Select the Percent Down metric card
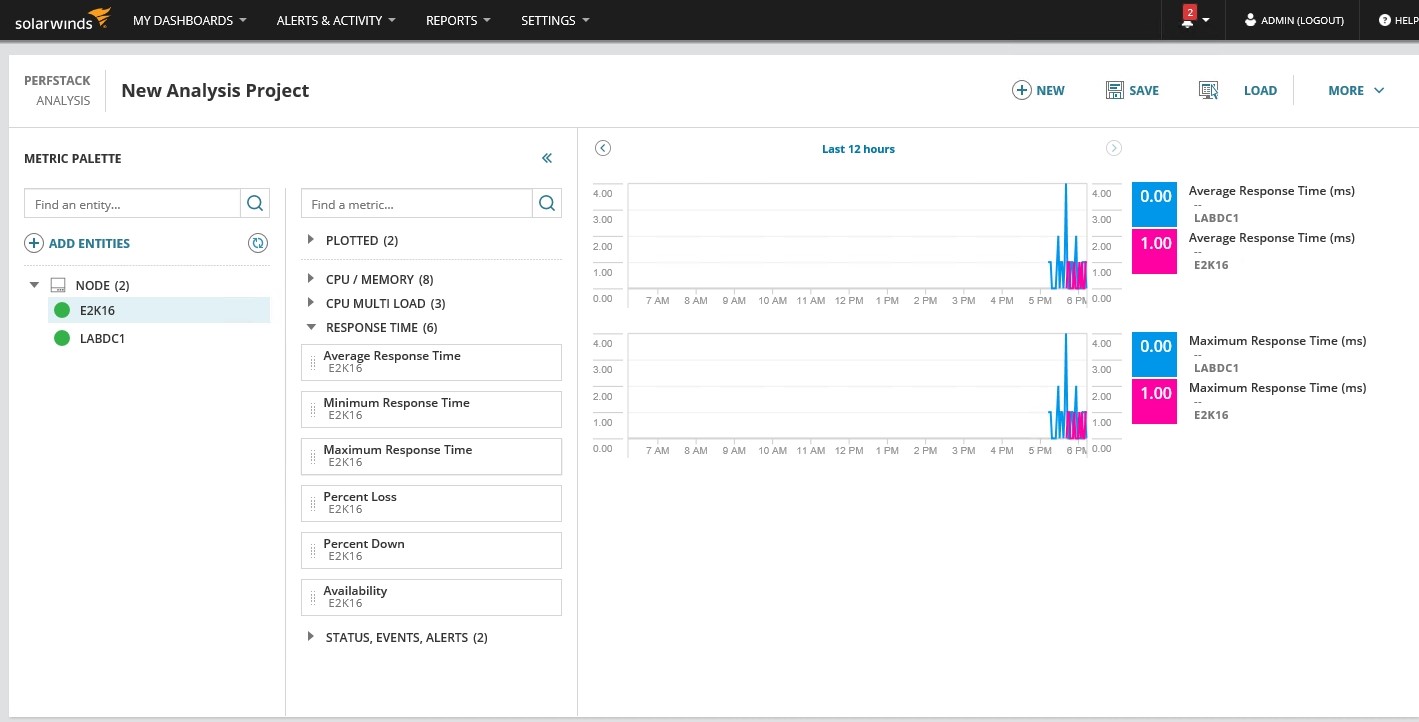This screenshot has height=722, width=1419. [x=431, y=550]
